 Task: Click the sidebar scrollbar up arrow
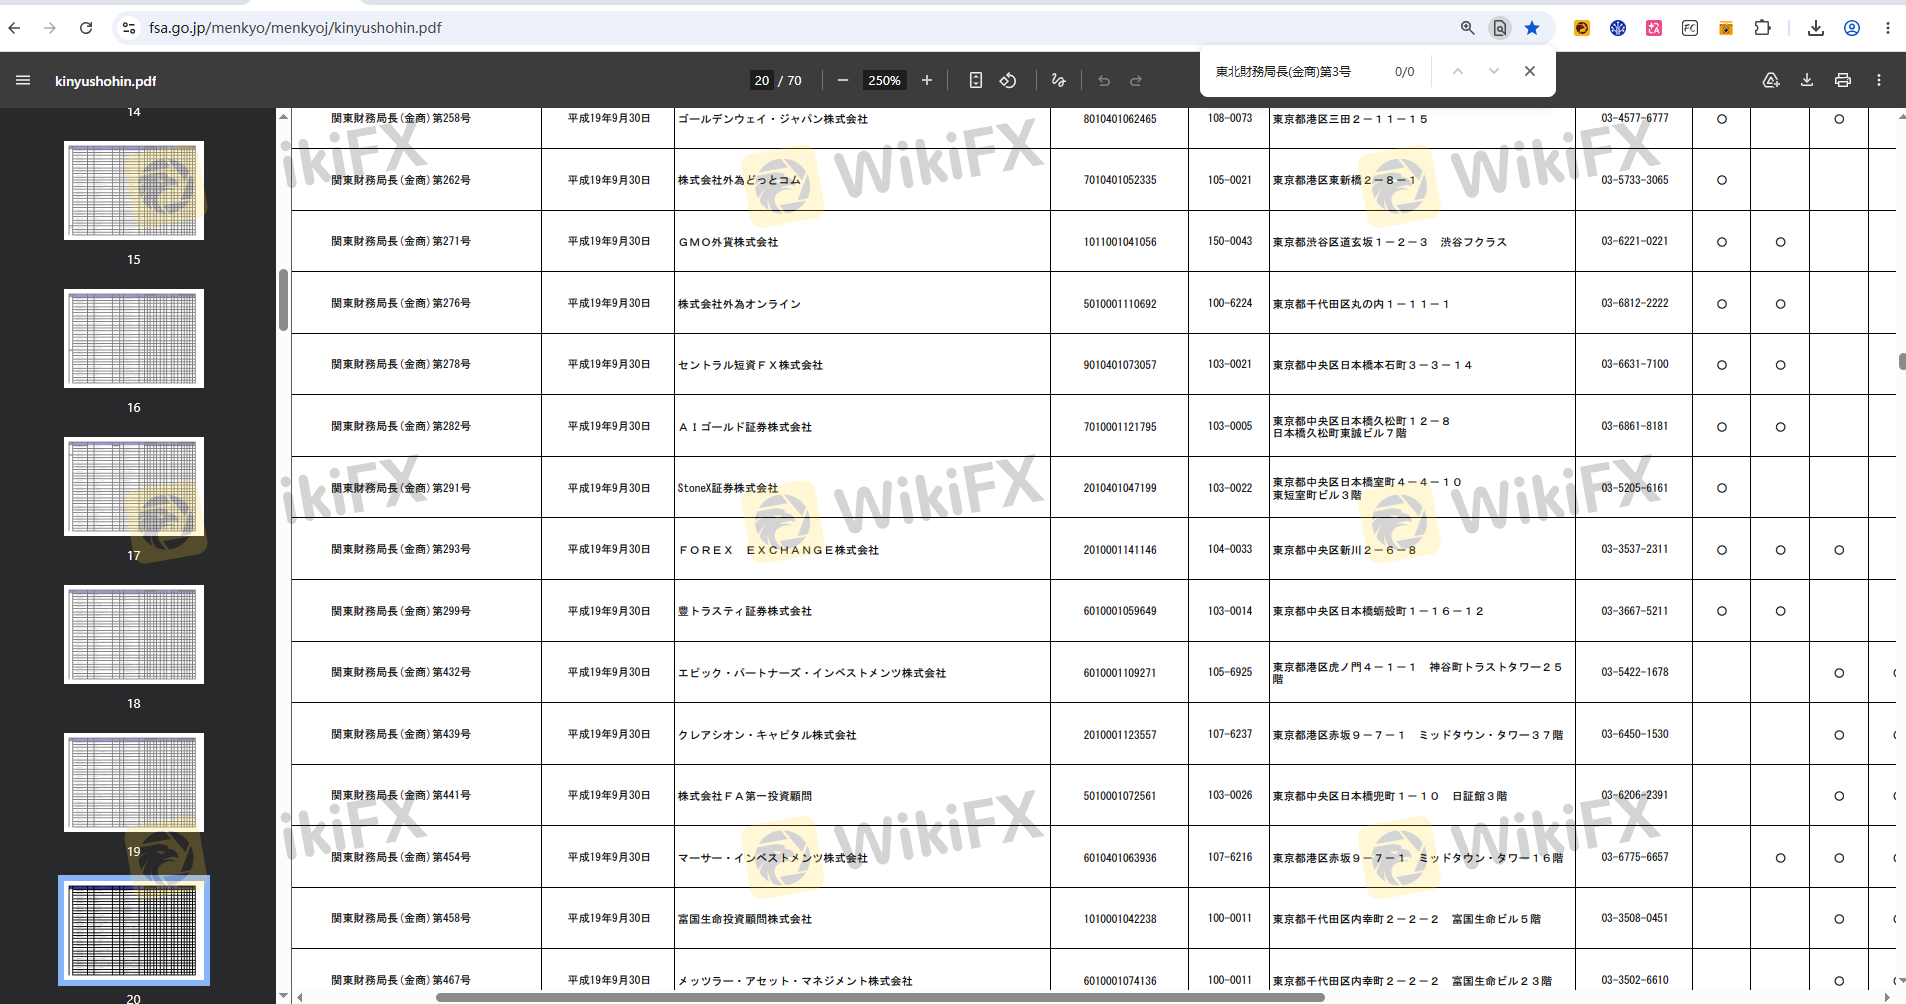pos(283,116)
